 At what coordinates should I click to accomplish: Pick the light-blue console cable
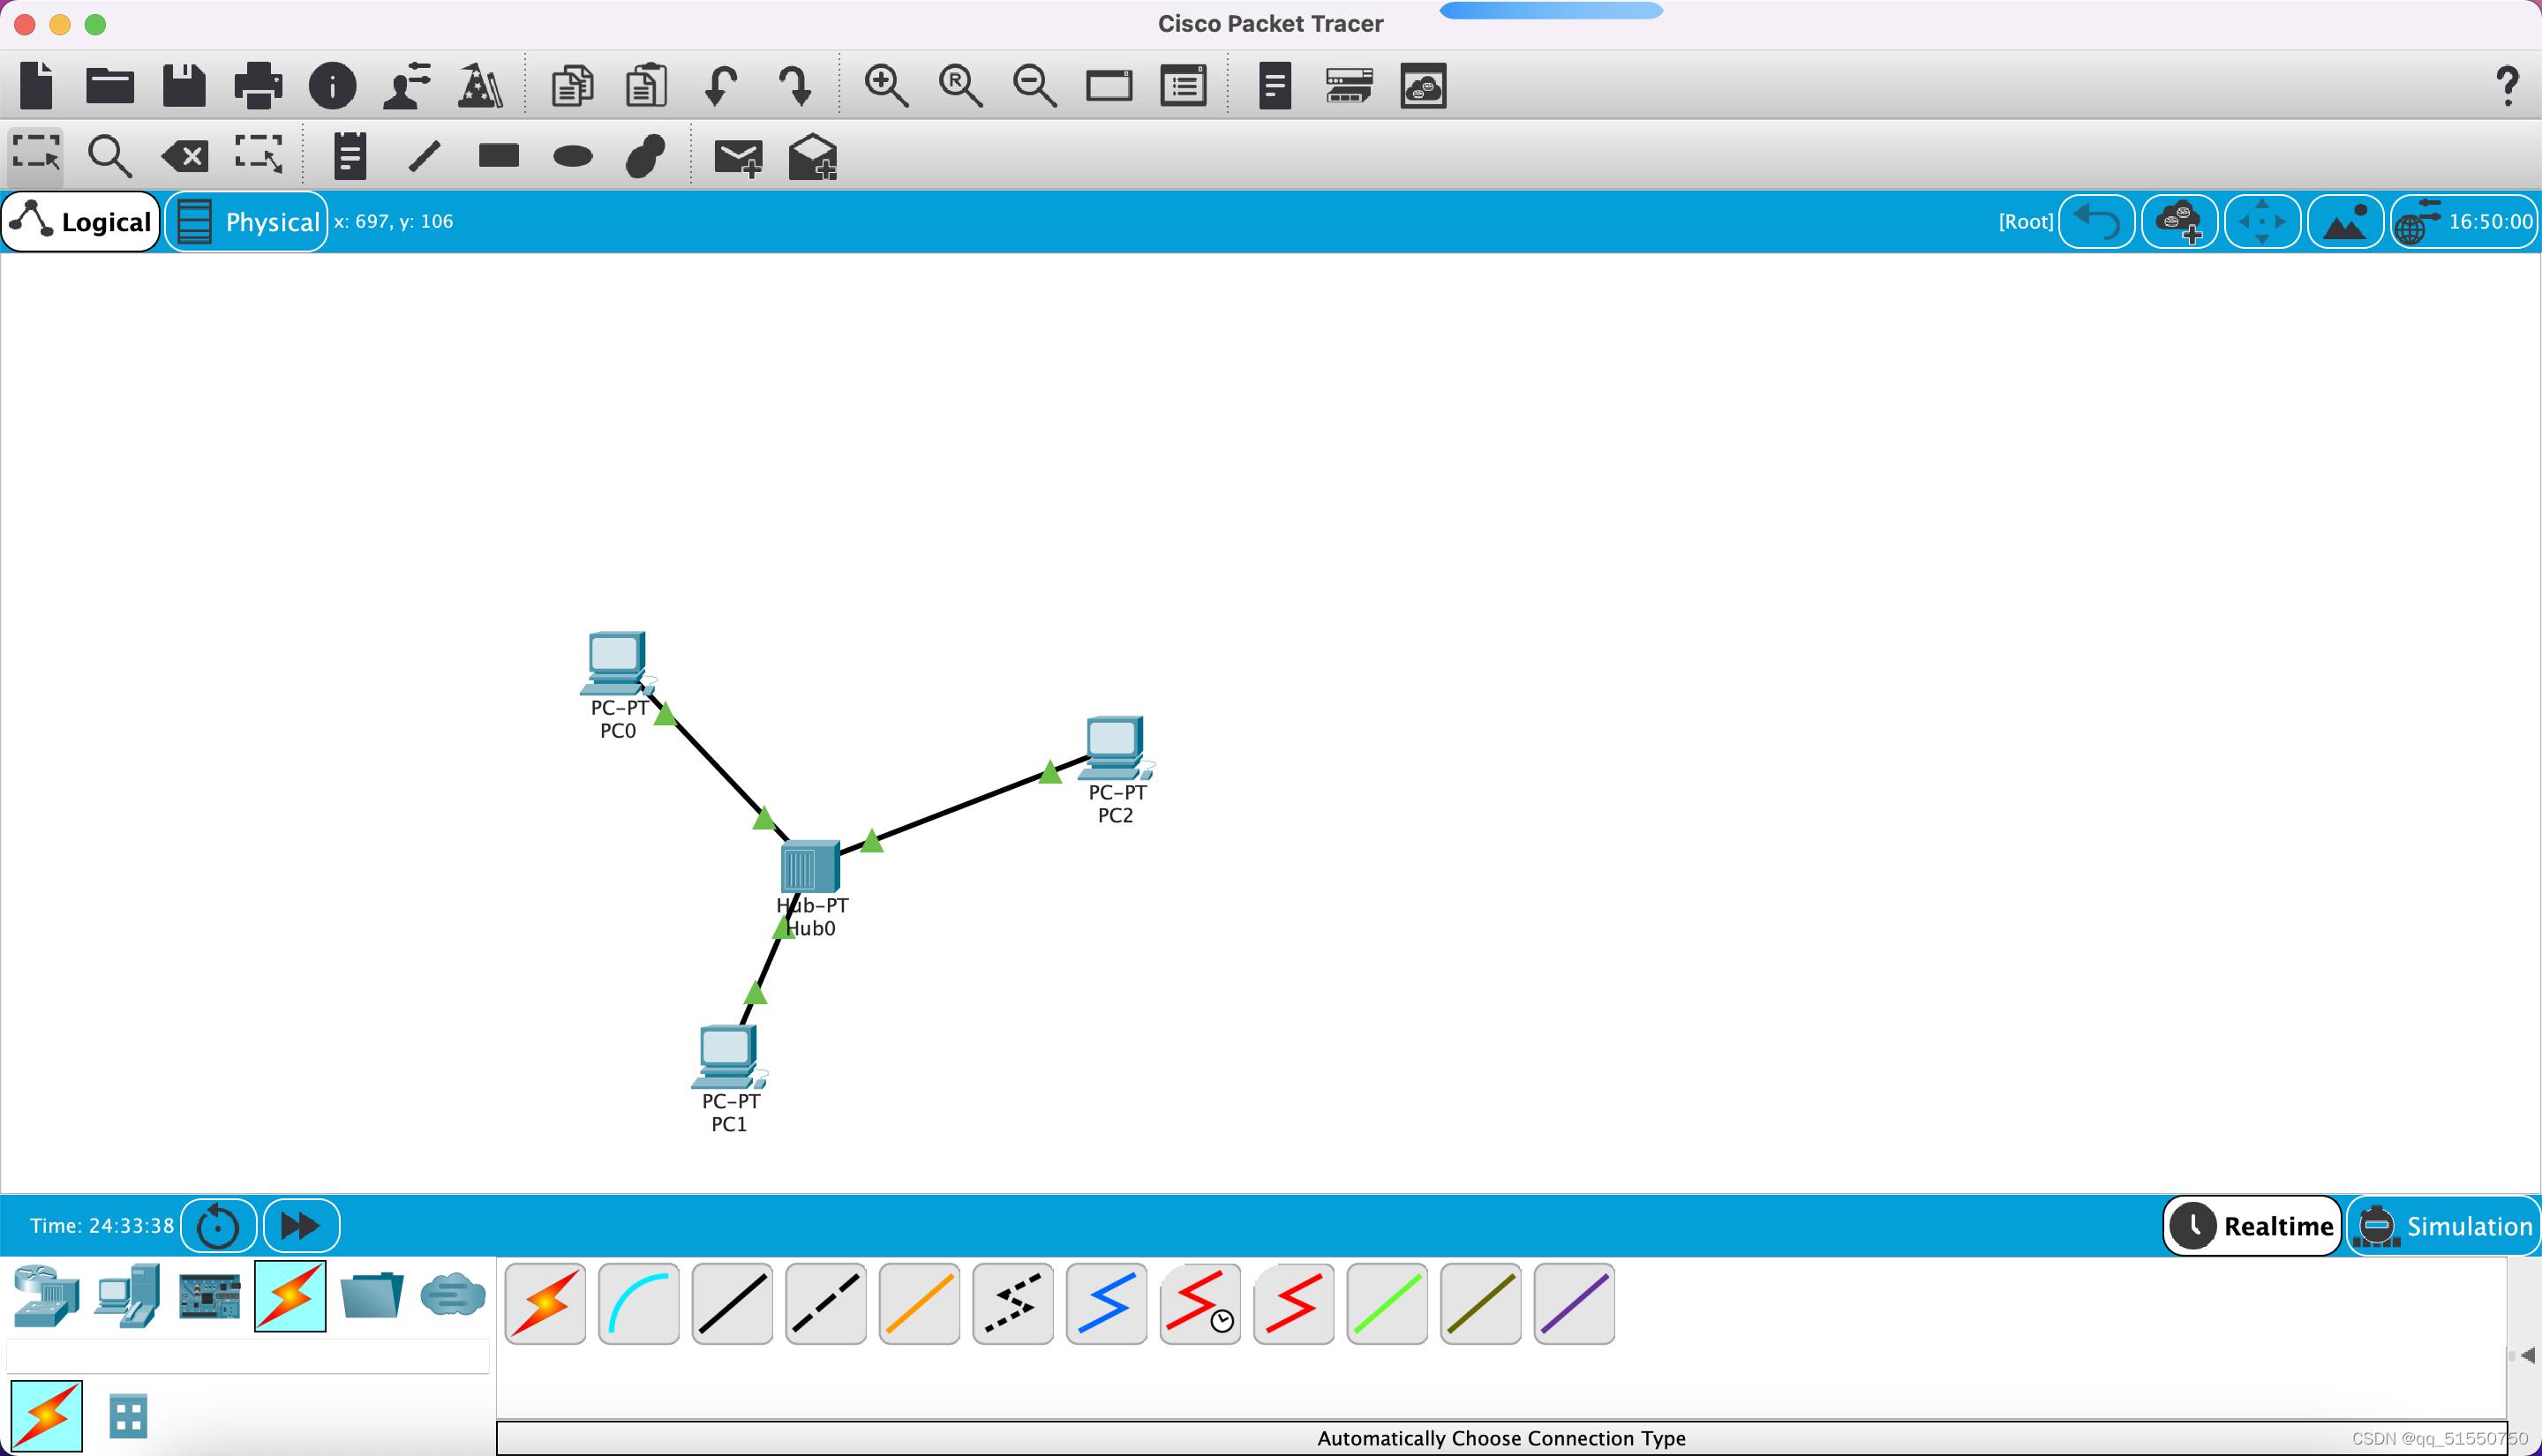pos(638,1303)
